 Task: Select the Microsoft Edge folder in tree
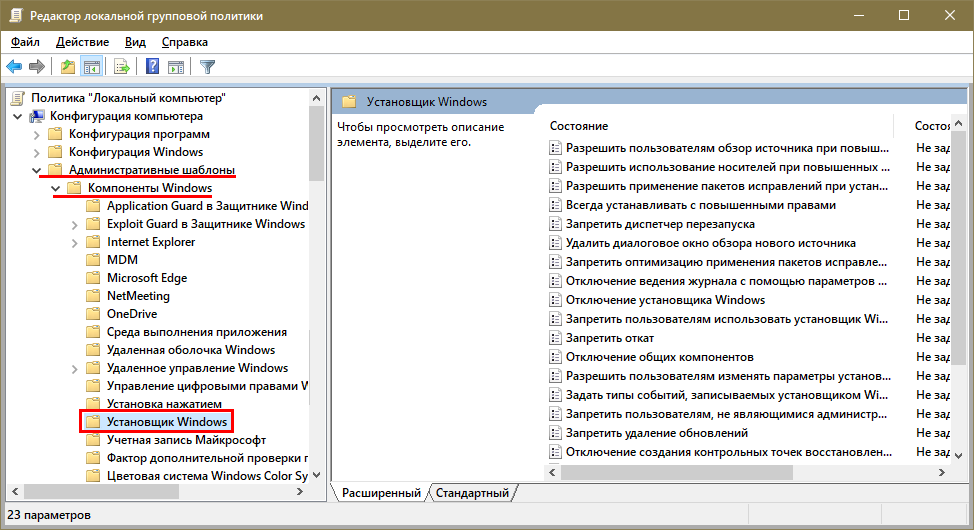pos(146,278)
